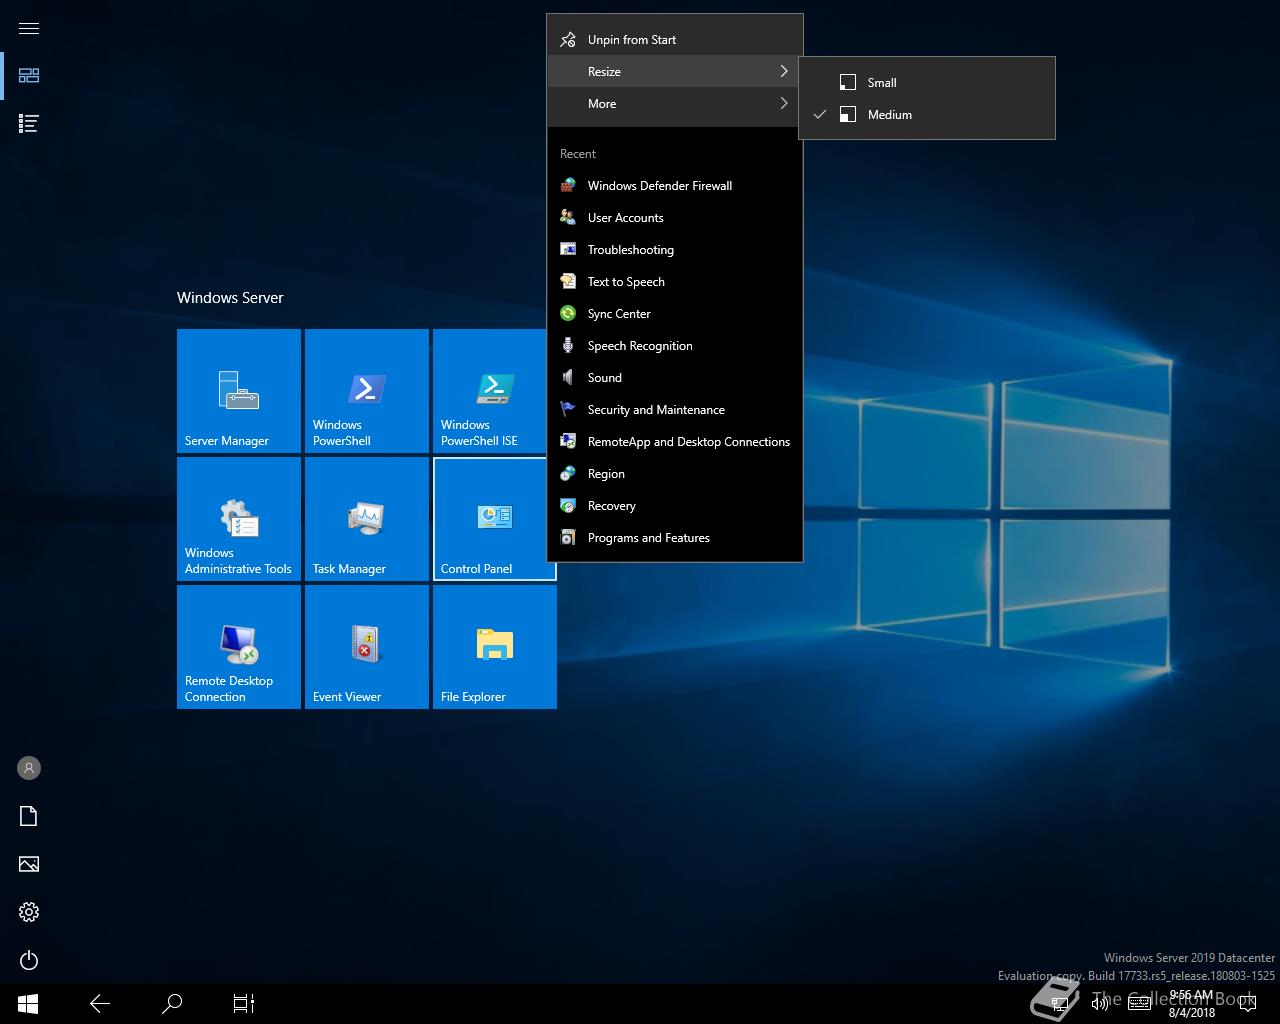This screenshot has height=1024, width=1280.
Task: Open taskbar Search
Action: (172, 1004)
